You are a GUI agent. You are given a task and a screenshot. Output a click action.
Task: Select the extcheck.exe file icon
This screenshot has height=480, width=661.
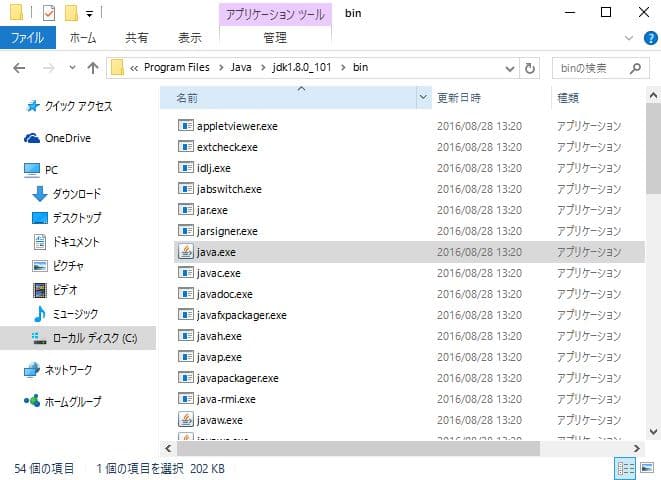tap(185, 147)
